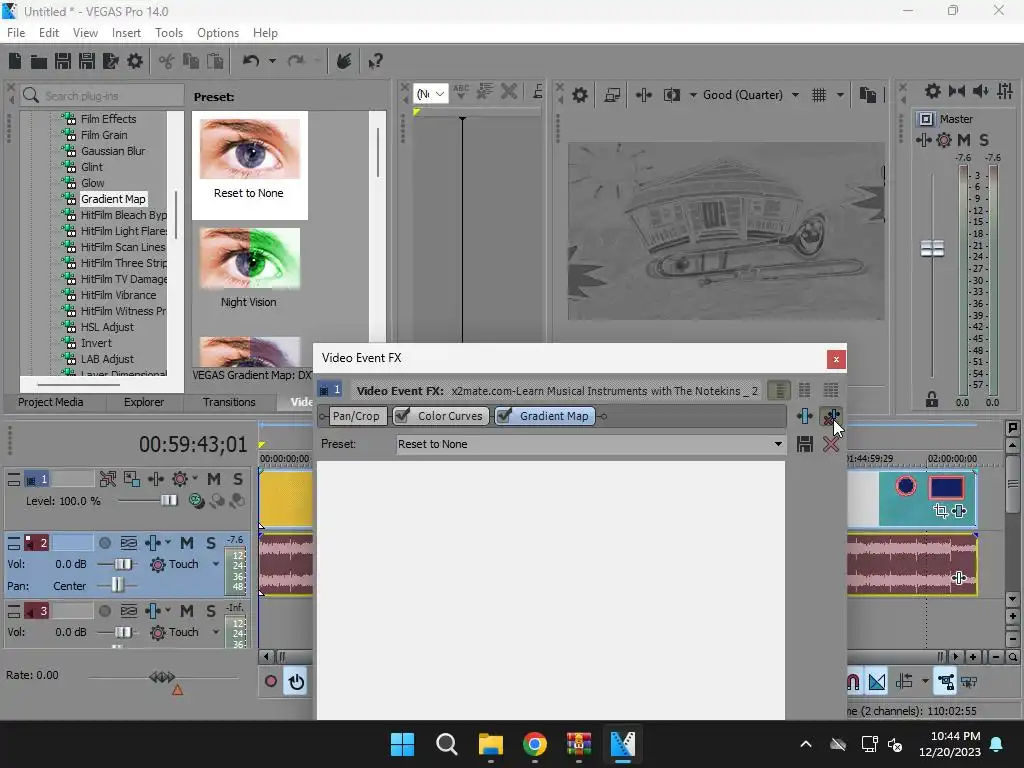Open File Explorer from taskbar
The height and width of the screenshot is (768, 1024).
(x=490, y=744)
